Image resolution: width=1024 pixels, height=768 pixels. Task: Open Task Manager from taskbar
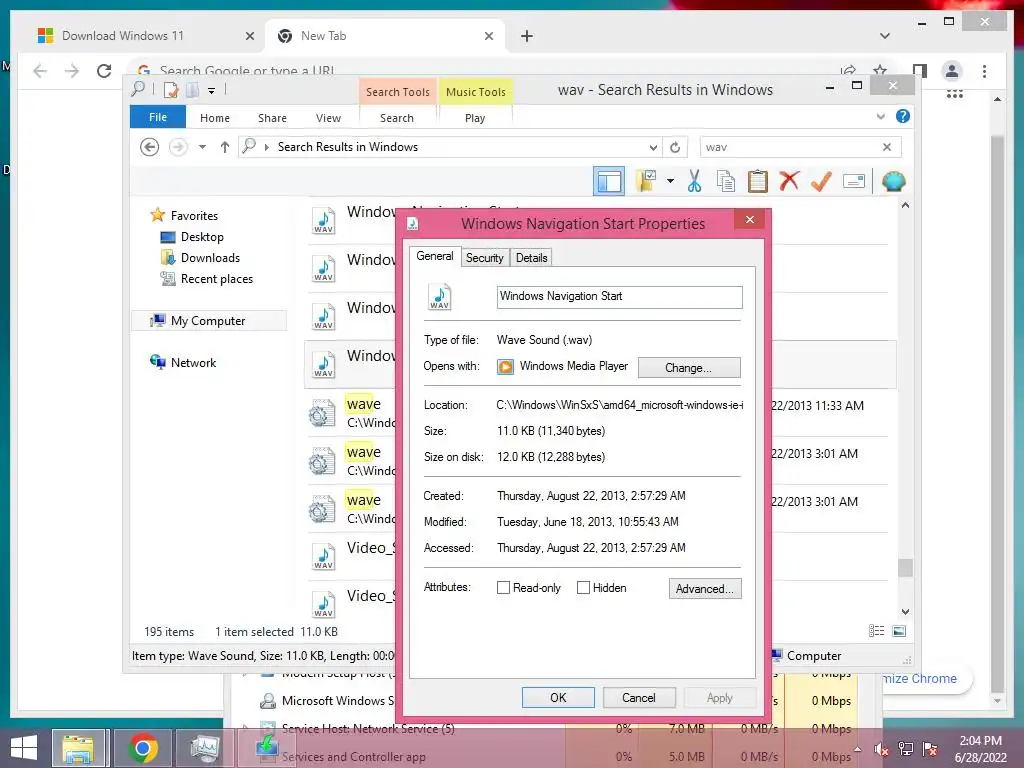coord(205,748)
